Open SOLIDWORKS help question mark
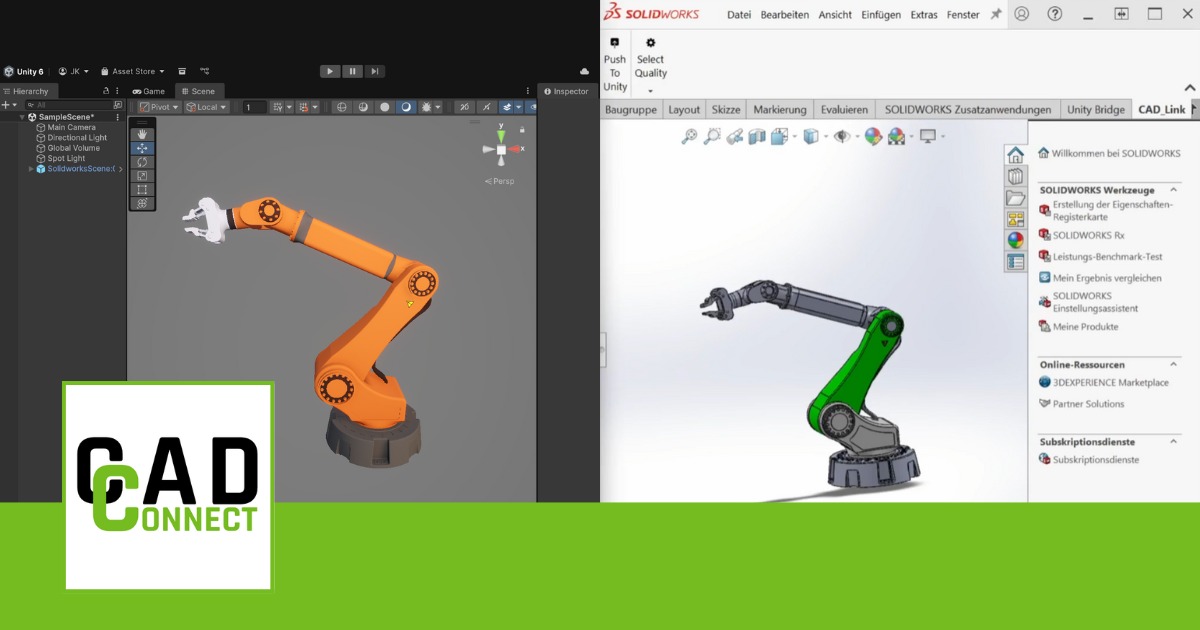The image size is (1200, 630). coord(1054,14)
